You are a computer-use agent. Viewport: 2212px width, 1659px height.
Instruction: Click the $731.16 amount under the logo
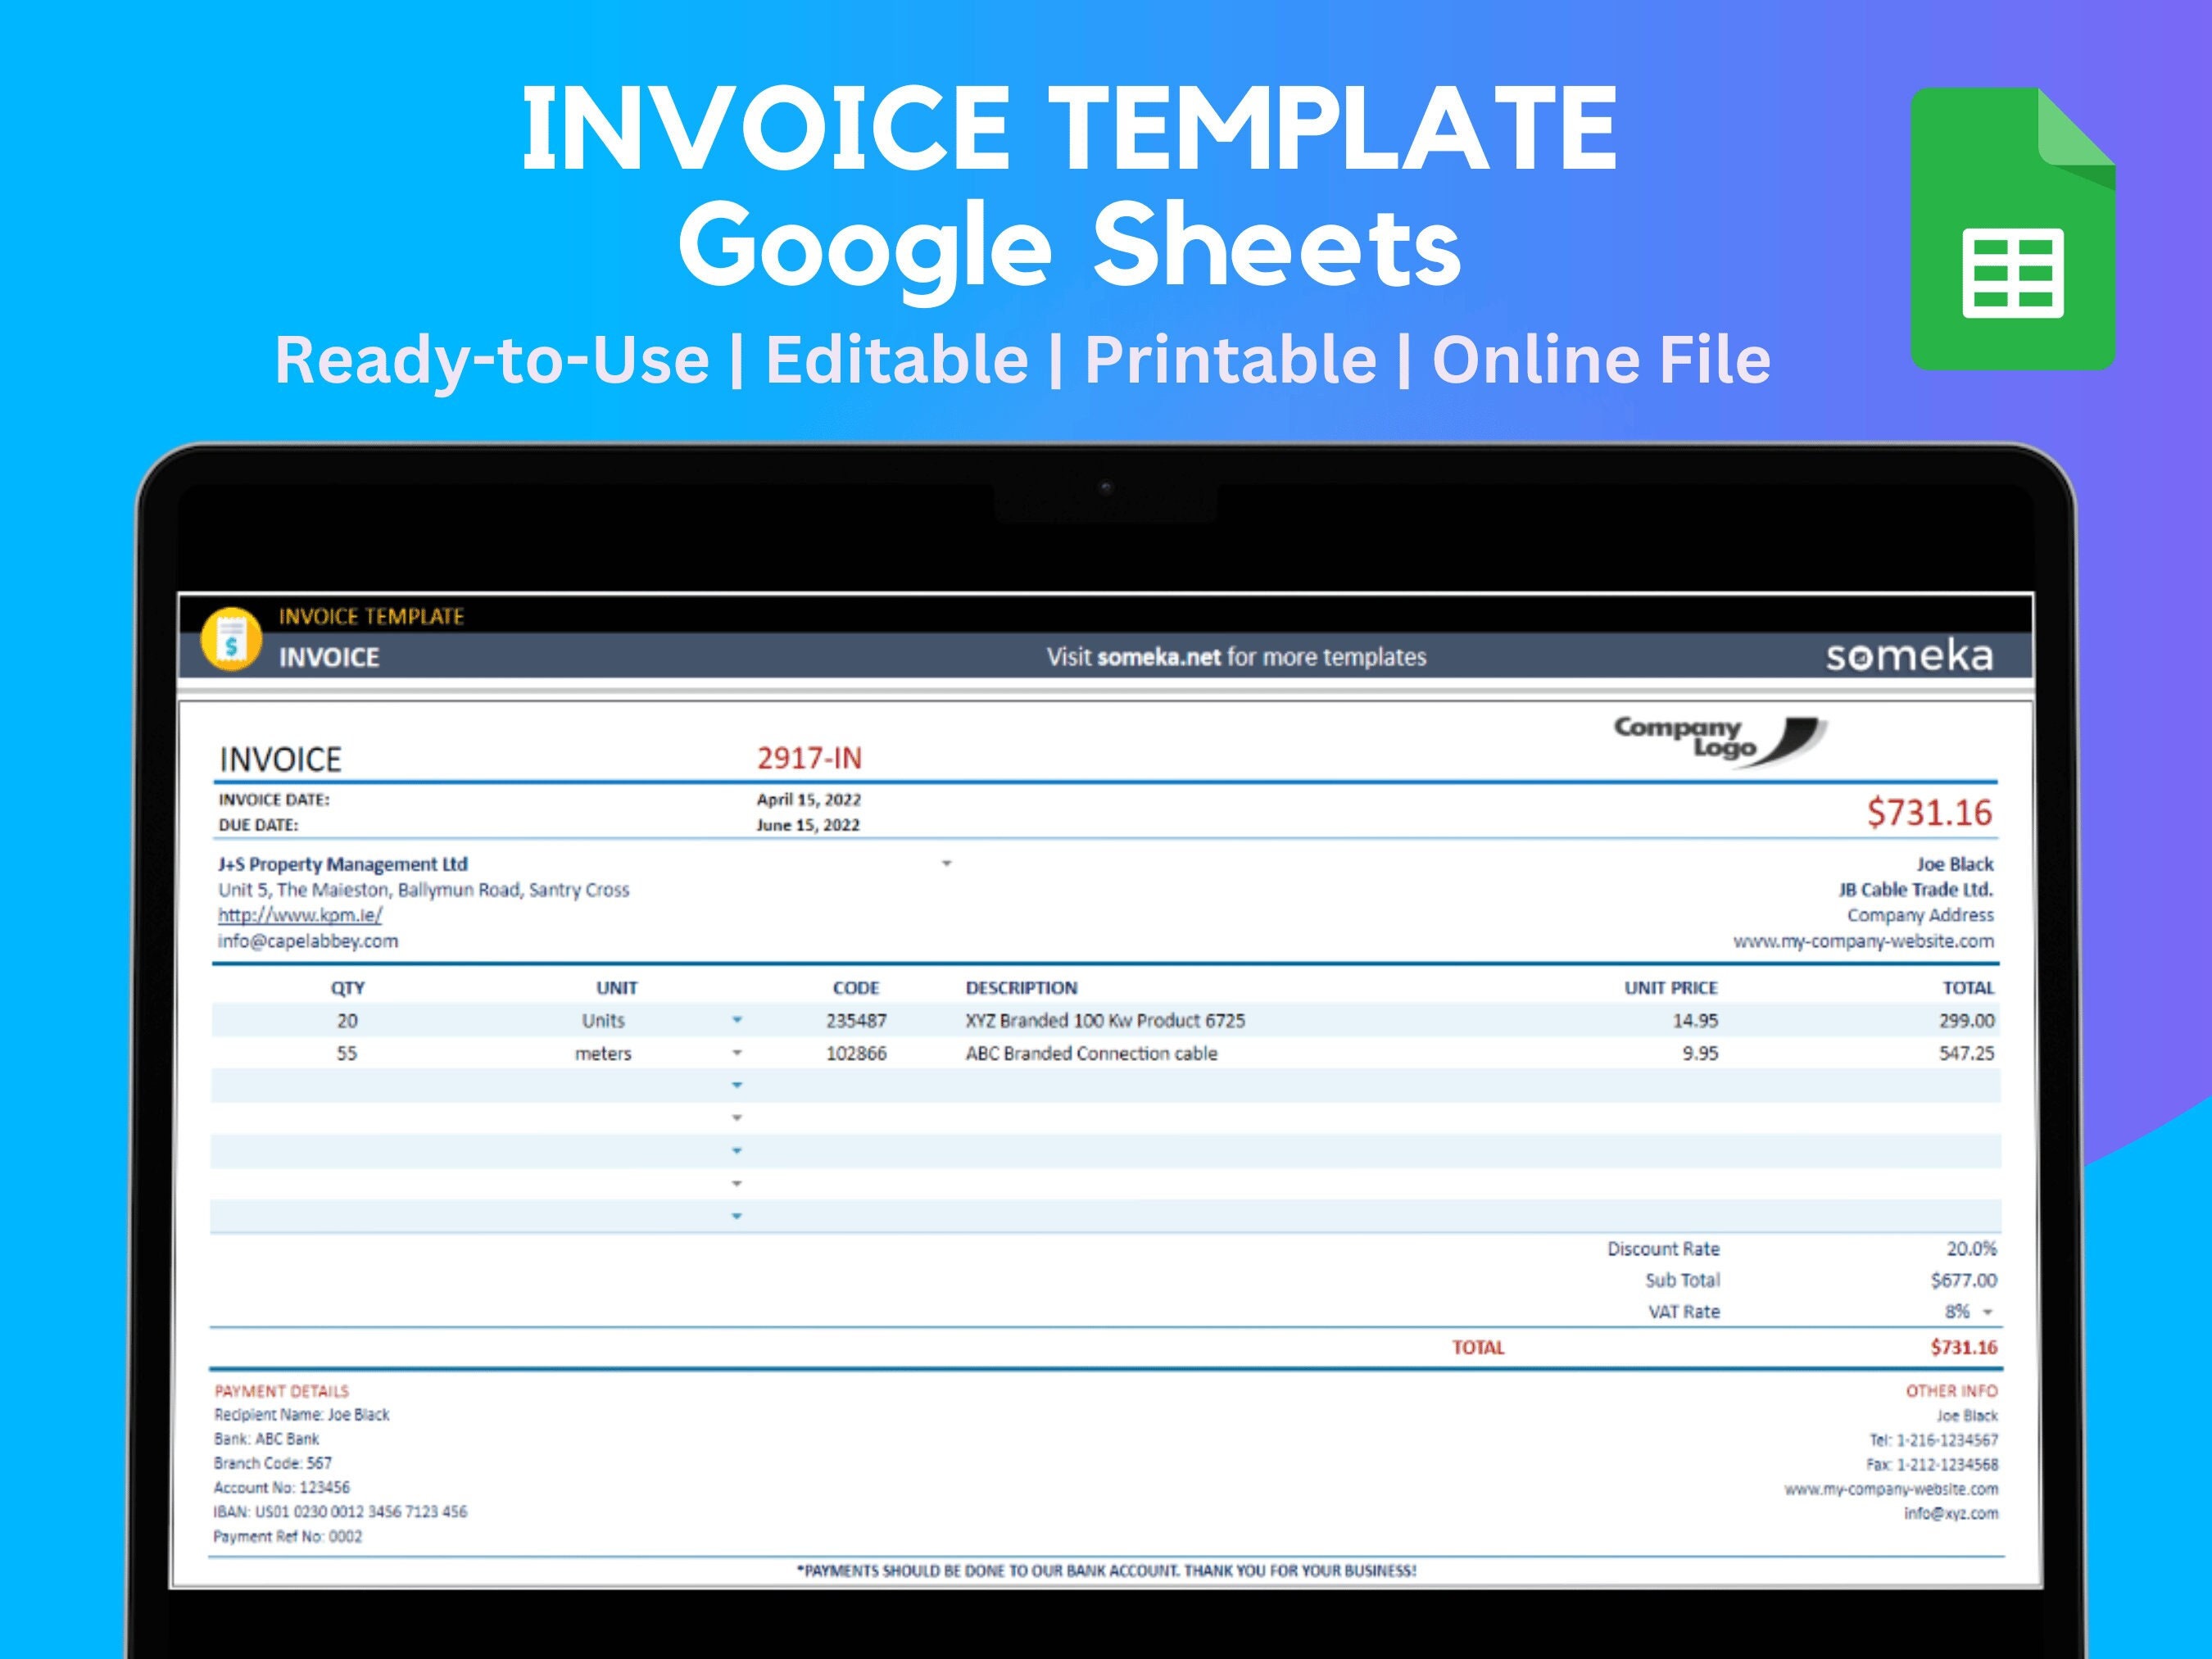pos(1929,812)
